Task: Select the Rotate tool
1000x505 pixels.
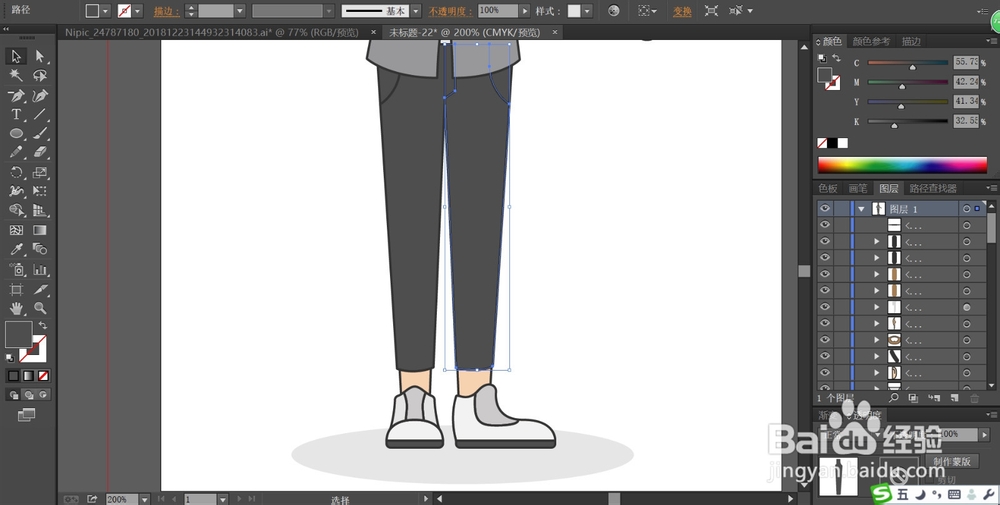Action: pos(16,172)
